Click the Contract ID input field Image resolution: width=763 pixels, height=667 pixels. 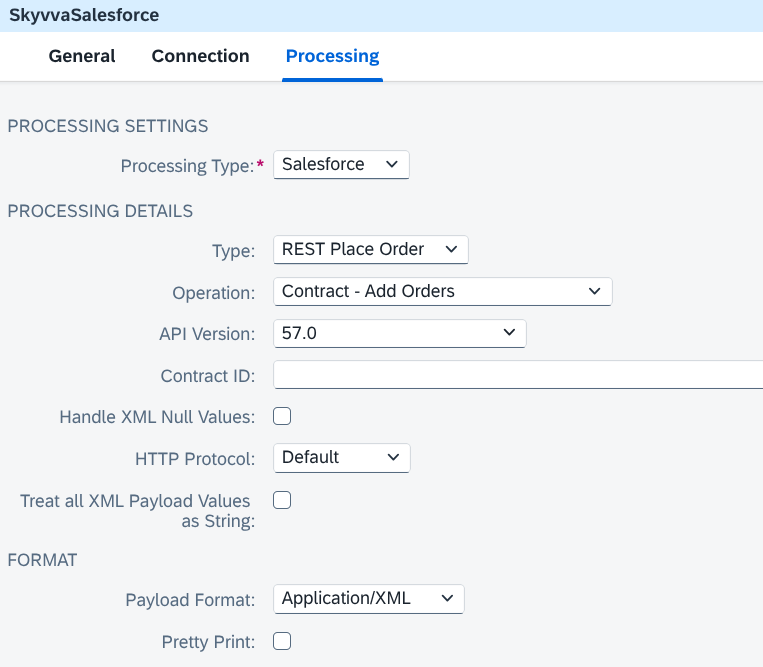point(518,375)
